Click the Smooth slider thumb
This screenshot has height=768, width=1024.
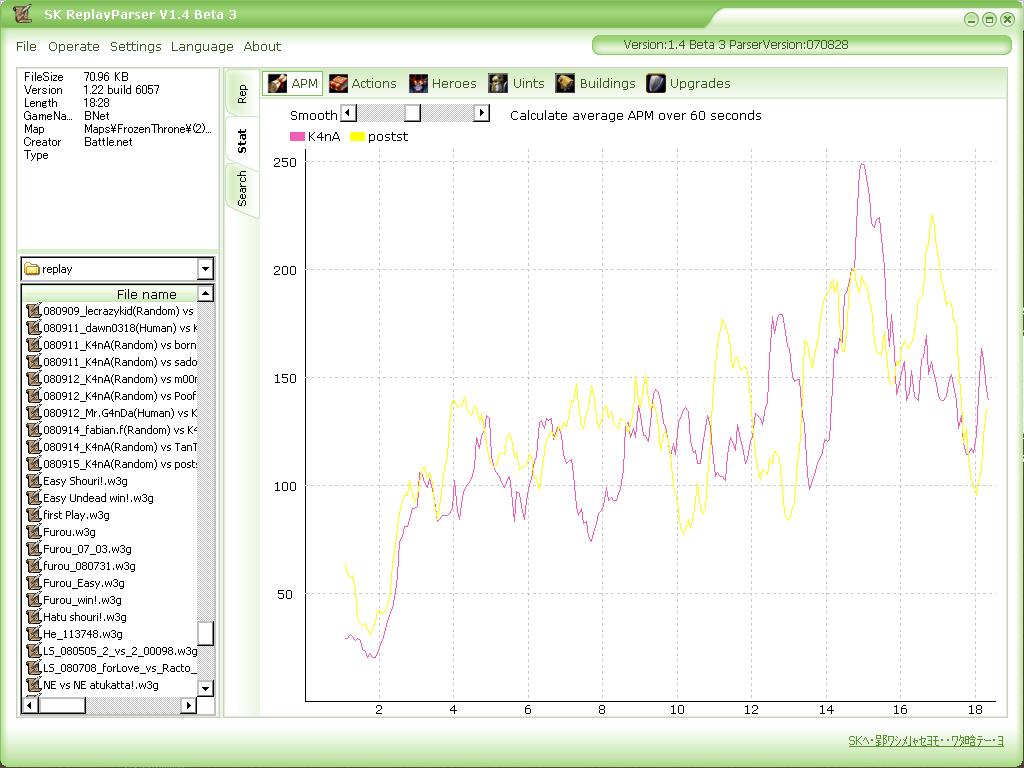[412, 114]
